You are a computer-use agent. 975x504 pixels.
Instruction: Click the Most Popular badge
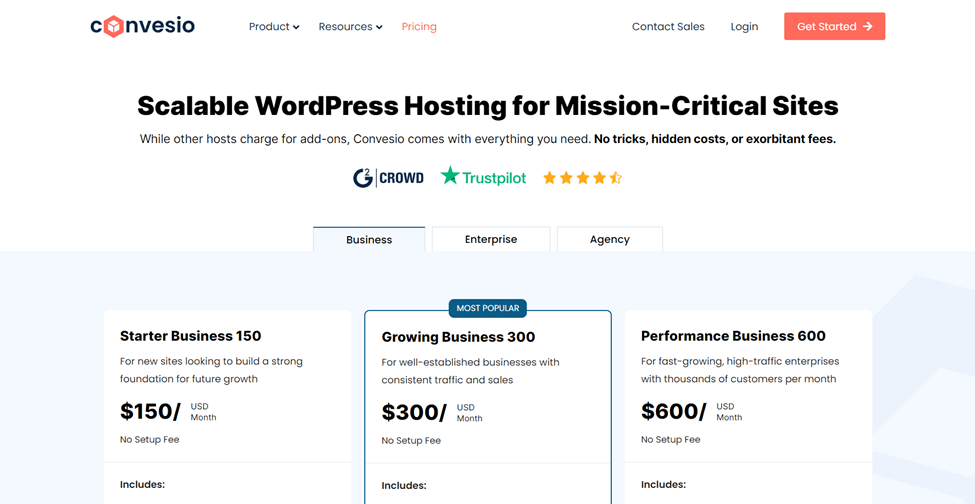point(488,308)
